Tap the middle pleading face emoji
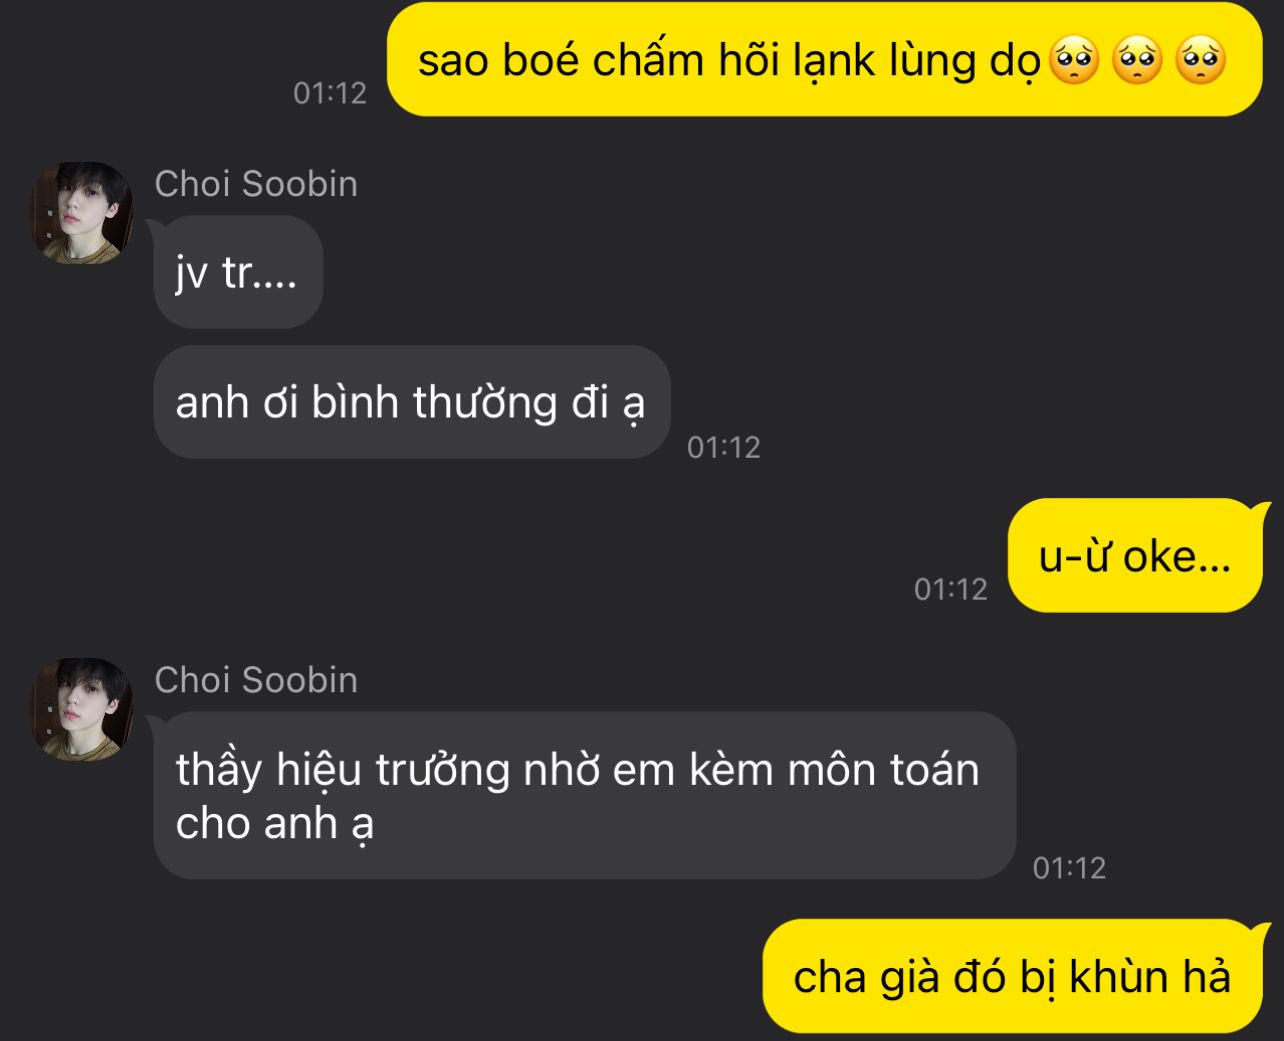The width and height of the screenshot is (1284, 1041). (1137, 60)
